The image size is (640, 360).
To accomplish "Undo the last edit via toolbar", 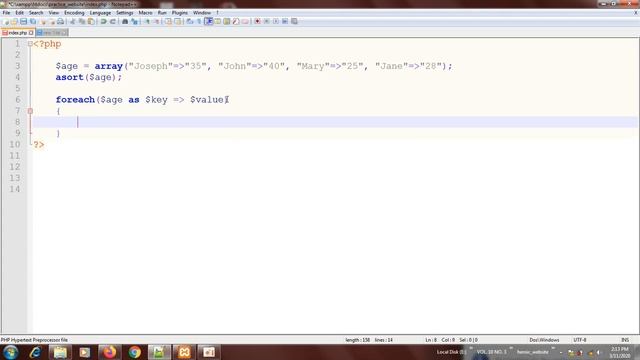I will coord(103,21).
